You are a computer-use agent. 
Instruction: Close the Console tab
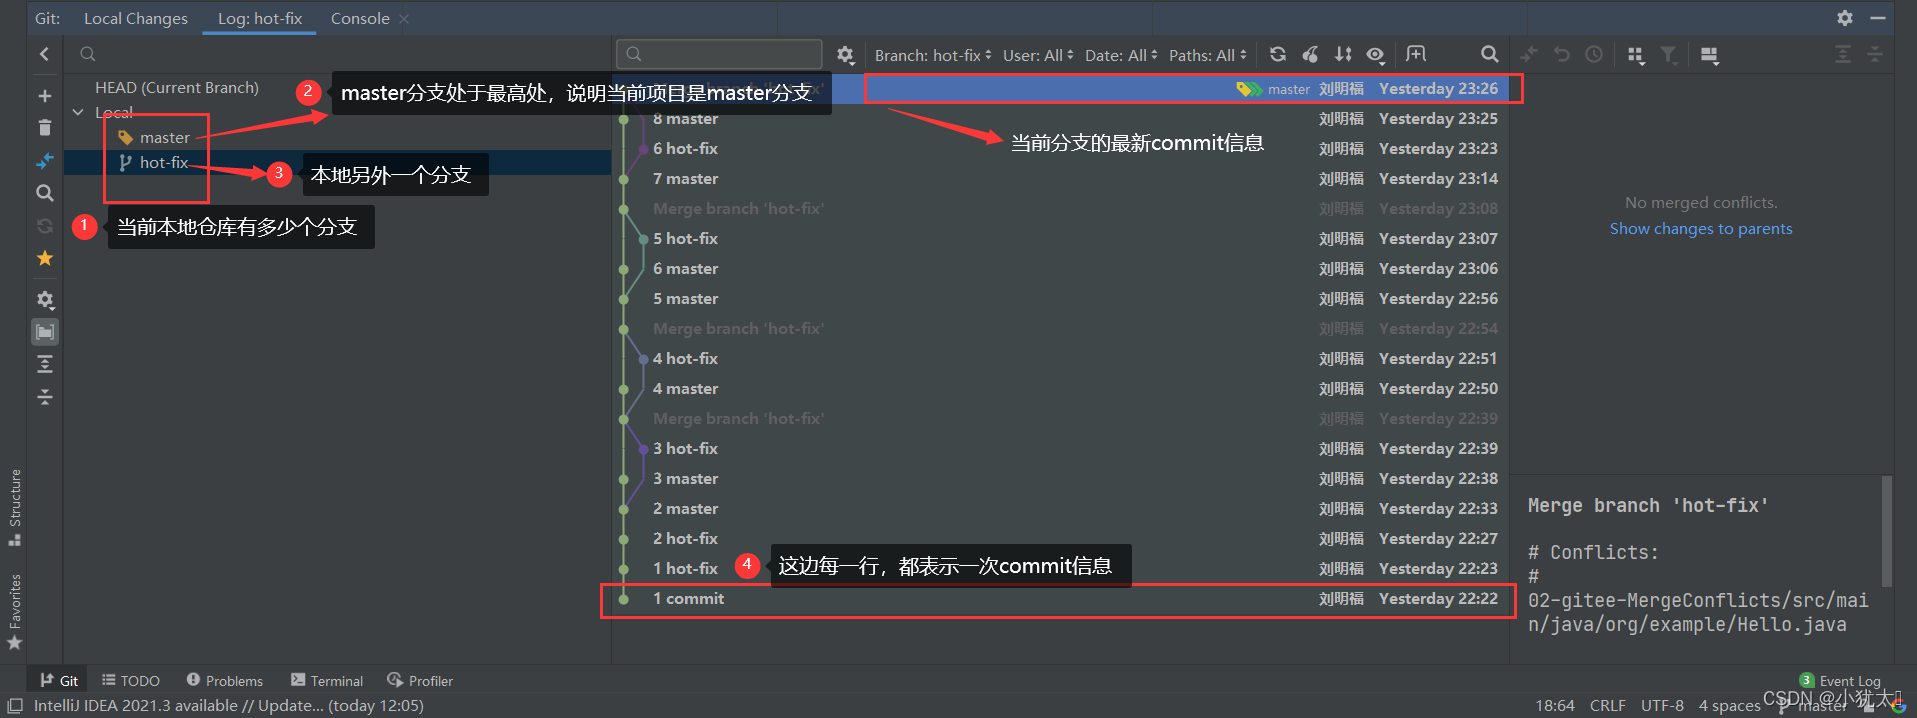click(404, 19)
